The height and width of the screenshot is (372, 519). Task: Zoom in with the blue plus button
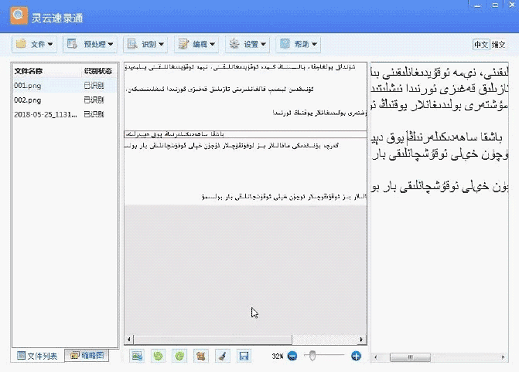[x=356, y=356]
